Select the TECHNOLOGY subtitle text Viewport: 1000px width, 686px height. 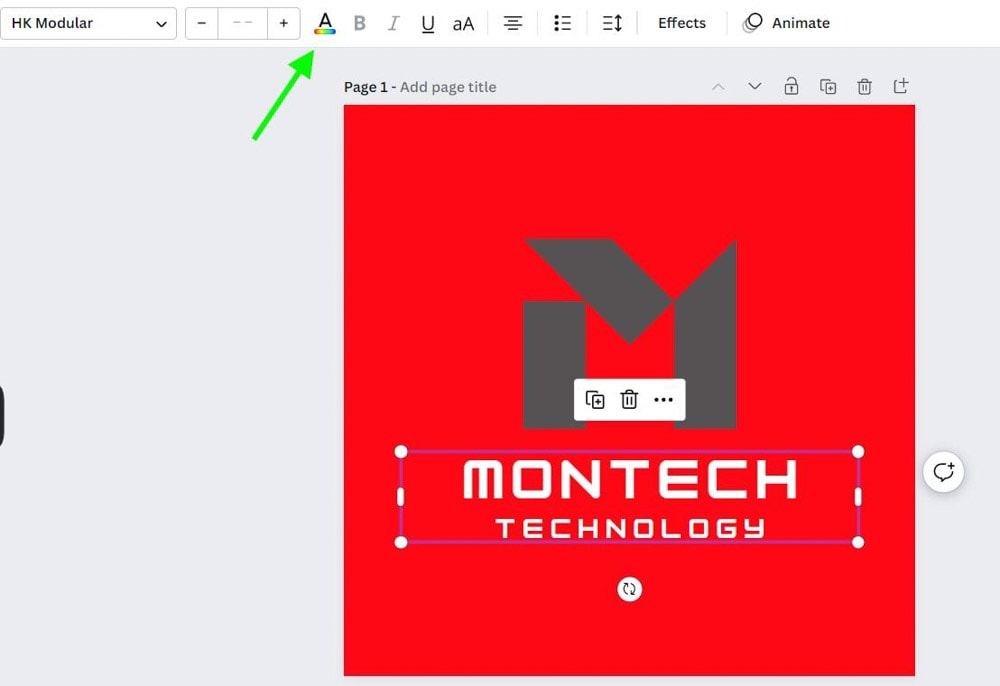629,528
